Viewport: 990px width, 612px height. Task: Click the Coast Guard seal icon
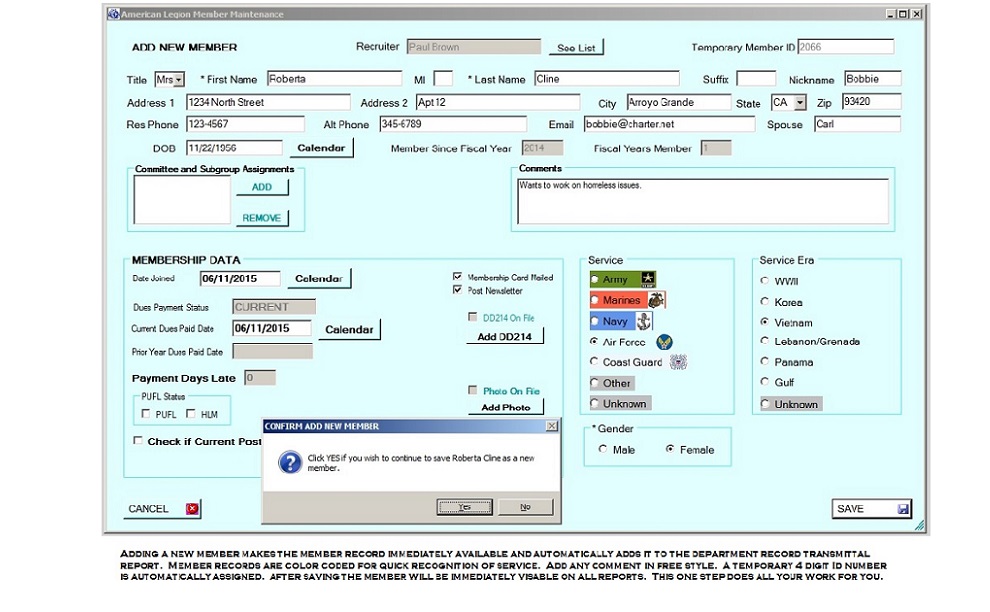pos(678,362)
